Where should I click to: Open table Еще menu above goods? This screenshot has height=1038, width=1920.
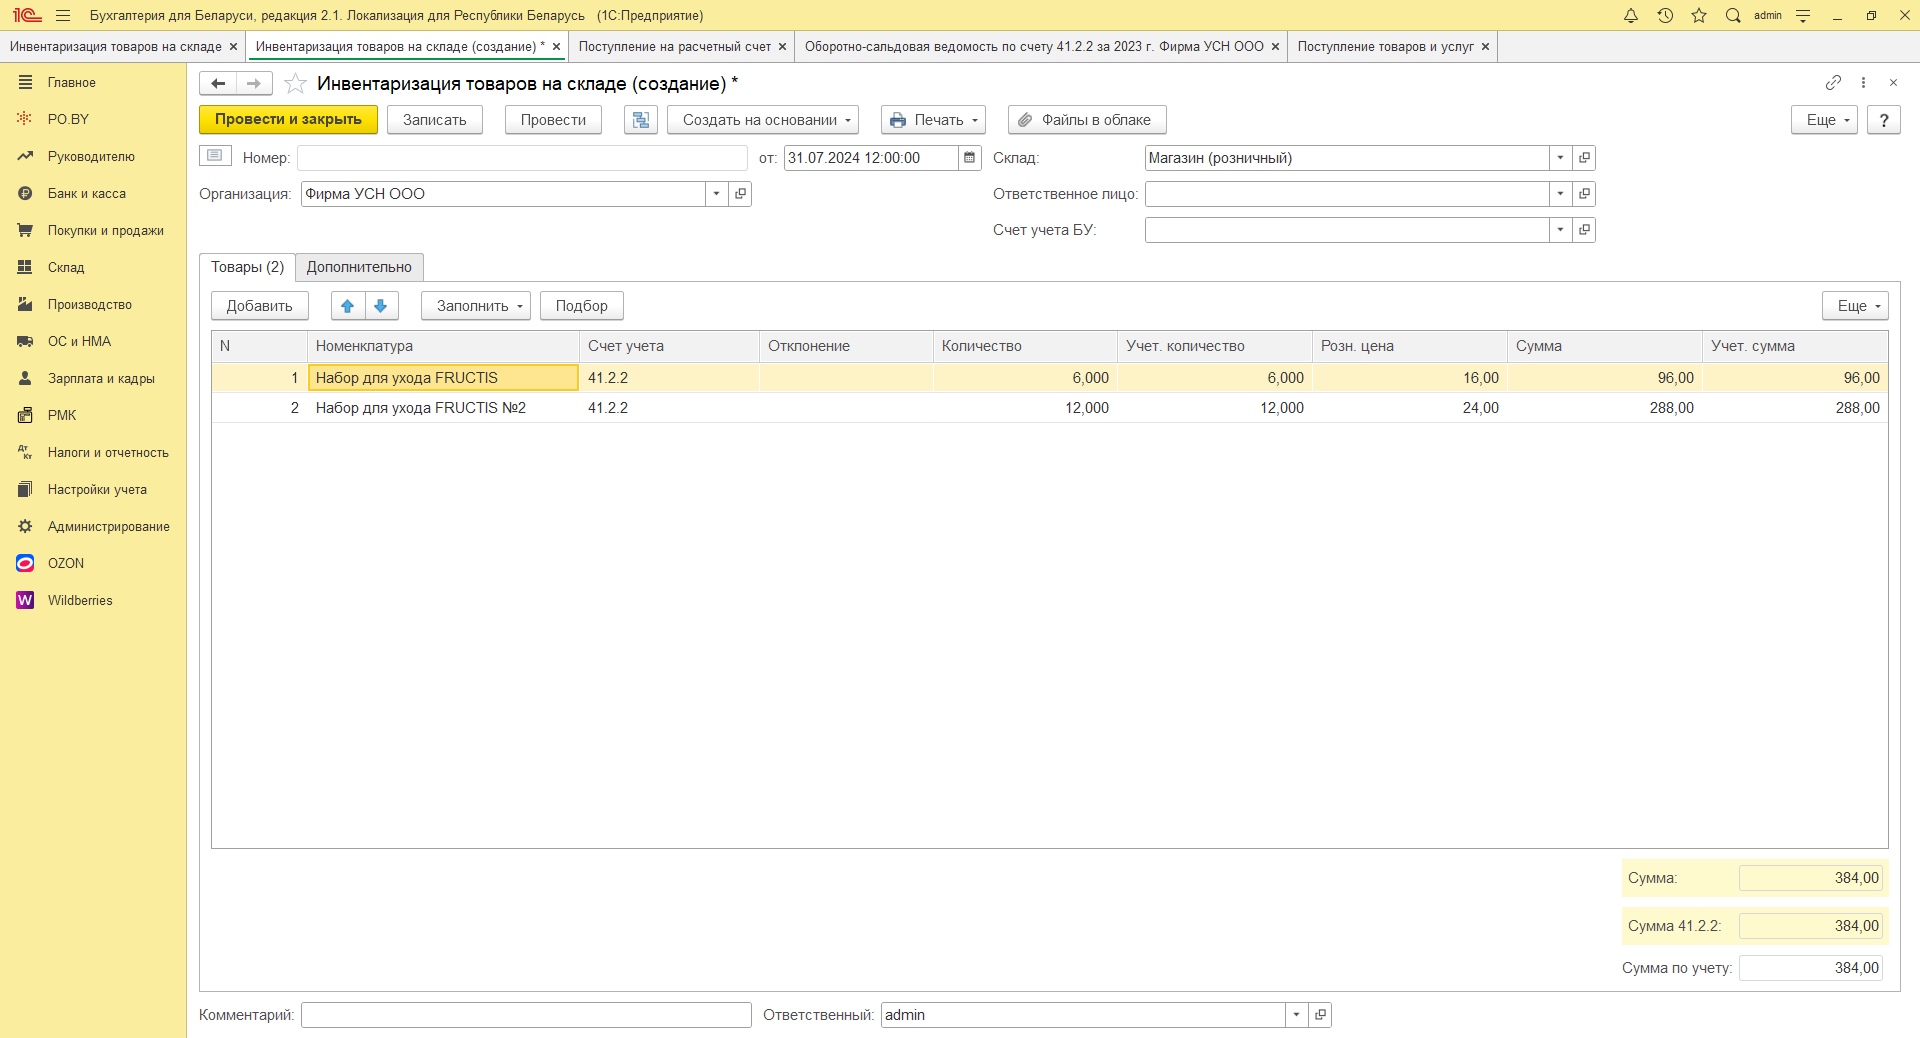click(1855, 306)
